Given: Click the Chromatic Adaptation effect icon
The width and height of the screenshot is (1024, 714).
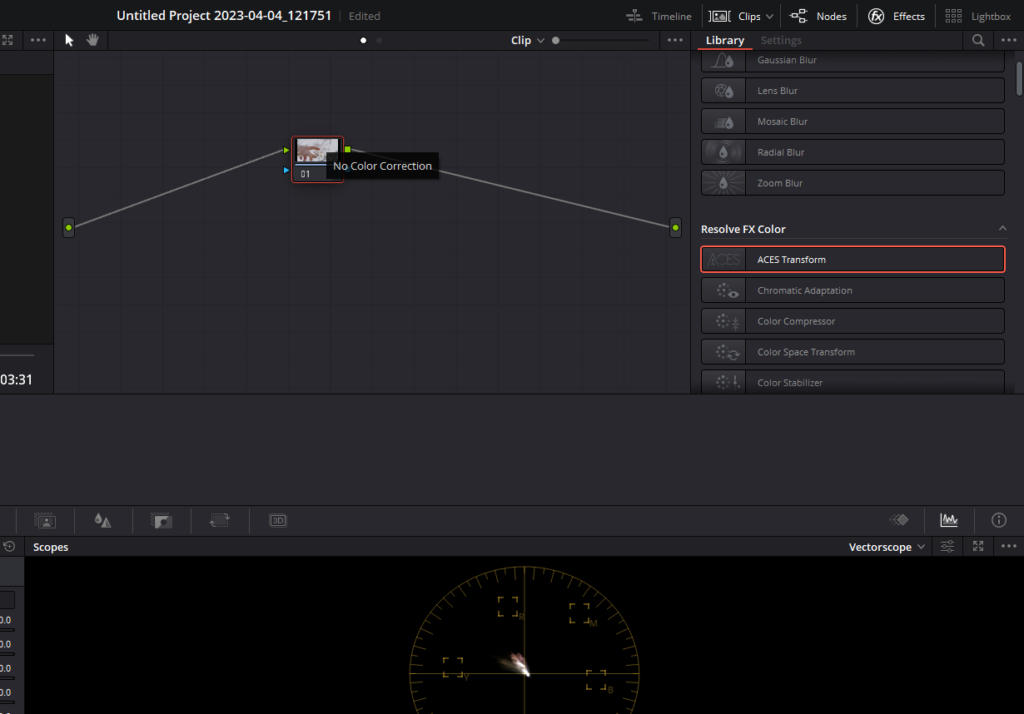Looking at the screenshot, I should (x=725, y=291).
